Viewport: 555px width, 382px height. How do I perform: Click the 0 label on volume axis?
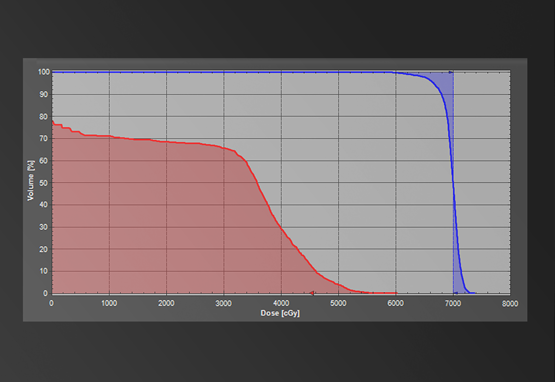45,293
